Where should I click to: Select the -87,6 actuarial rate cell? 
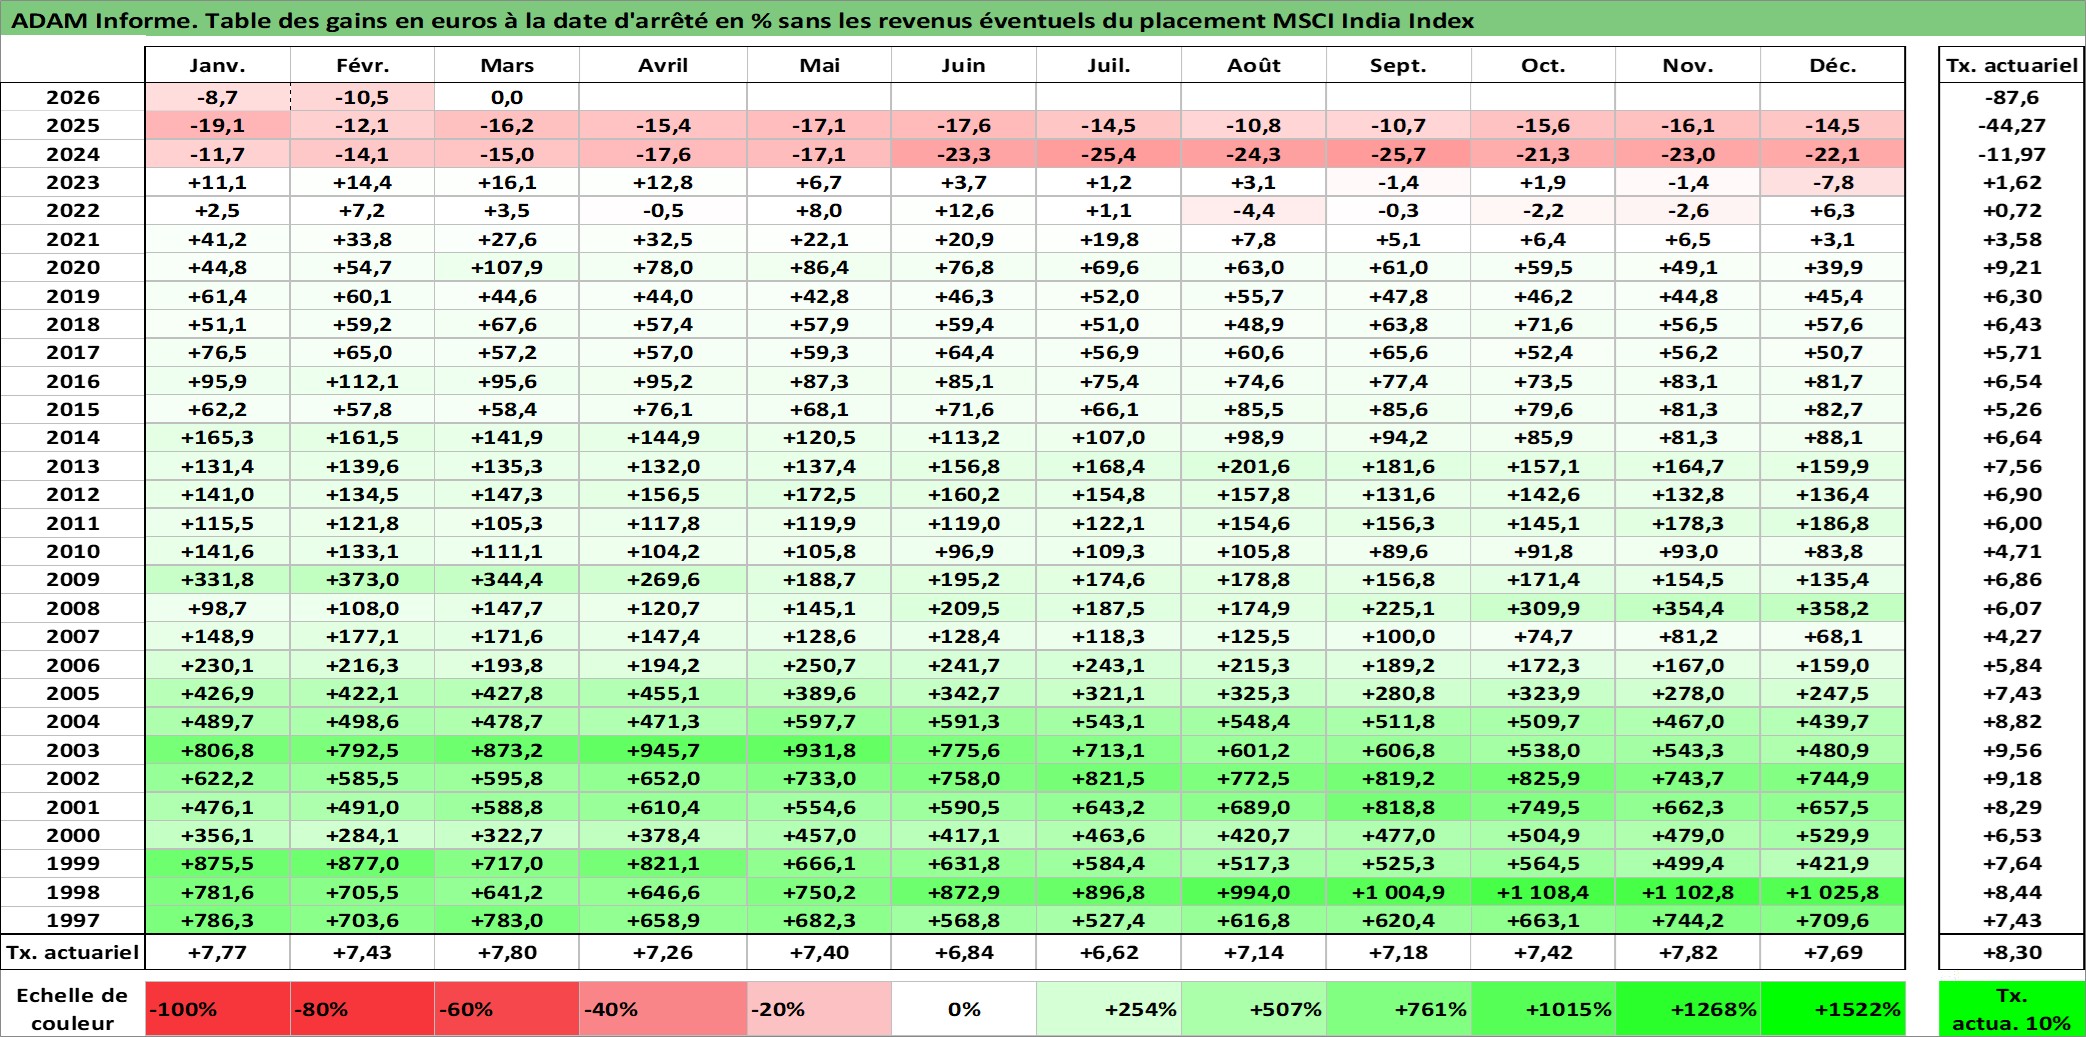pyautogui.click(x=2012, y=97)
